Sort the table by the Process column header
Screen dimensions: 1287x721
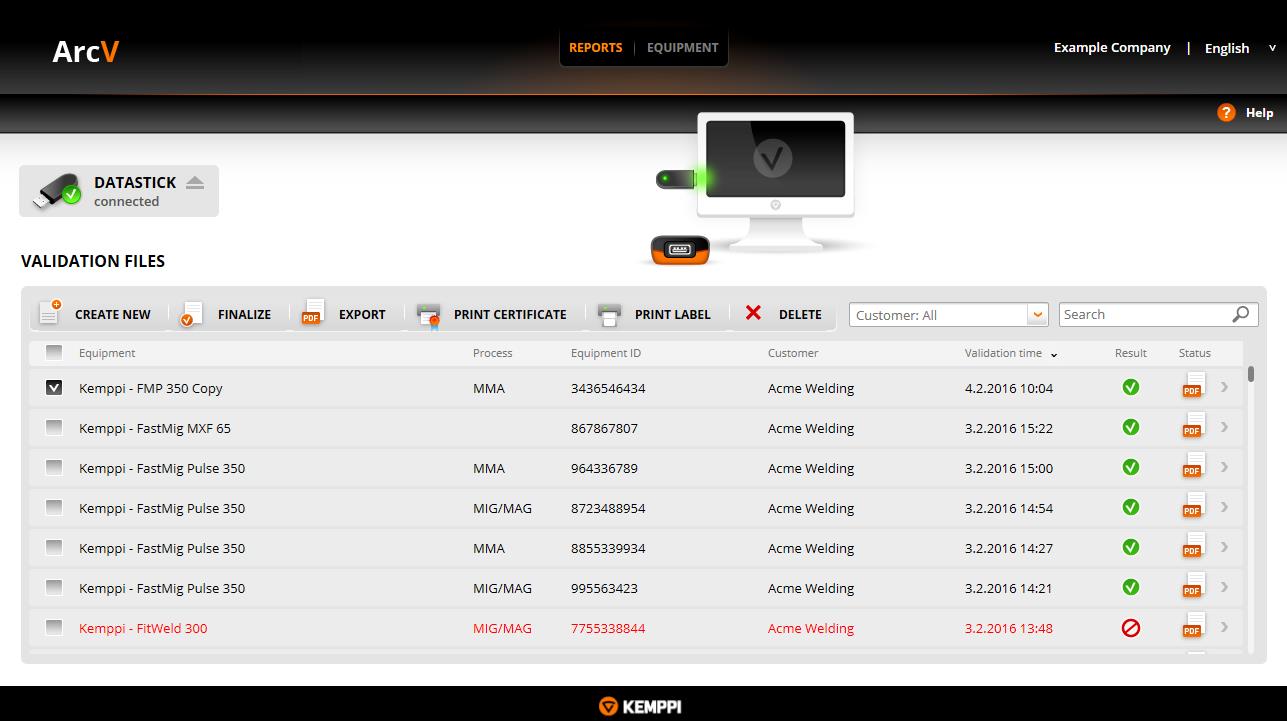coord(493,353)
